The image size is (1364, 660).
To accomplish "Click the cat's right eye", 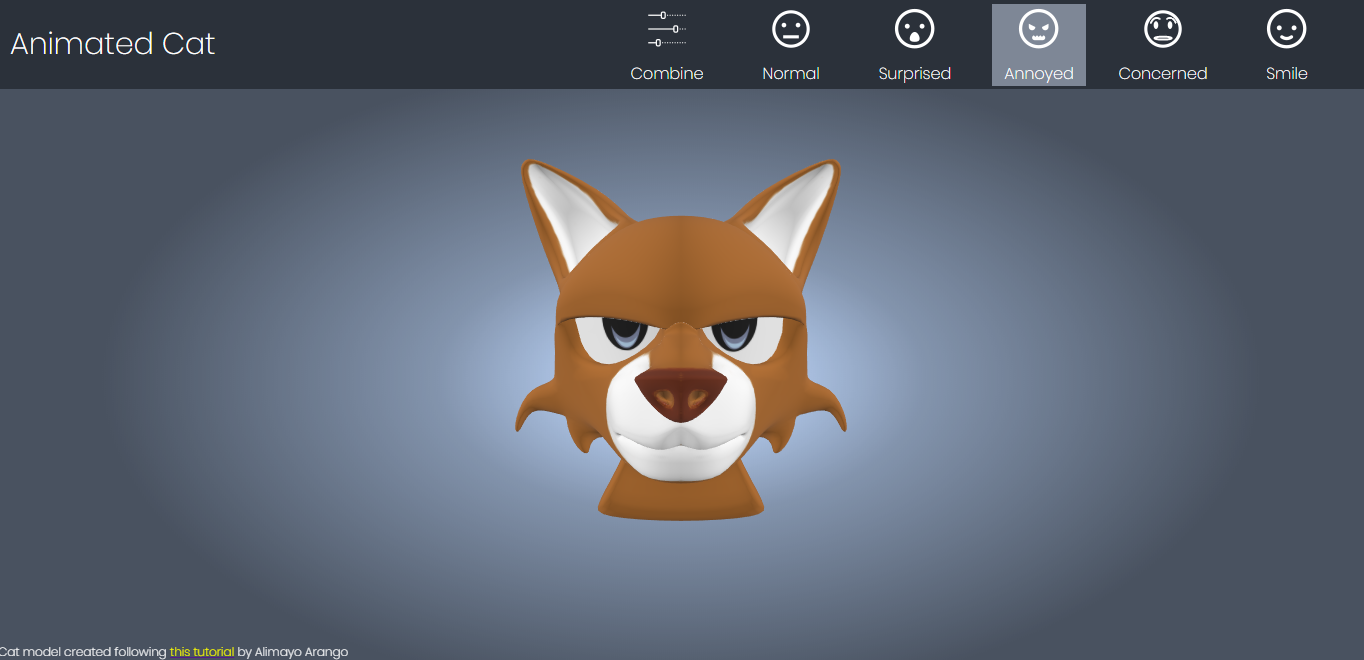I will point(735,332).
